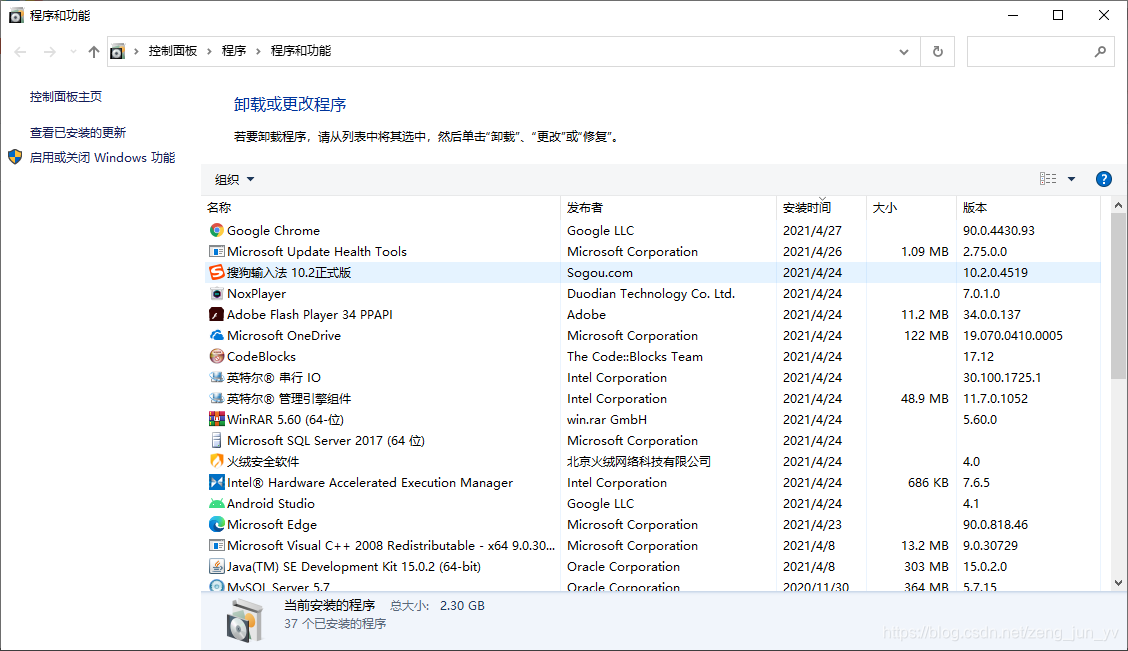
Task: Click the Microsoft SQL Server 2017 icon
Action: 217,440
